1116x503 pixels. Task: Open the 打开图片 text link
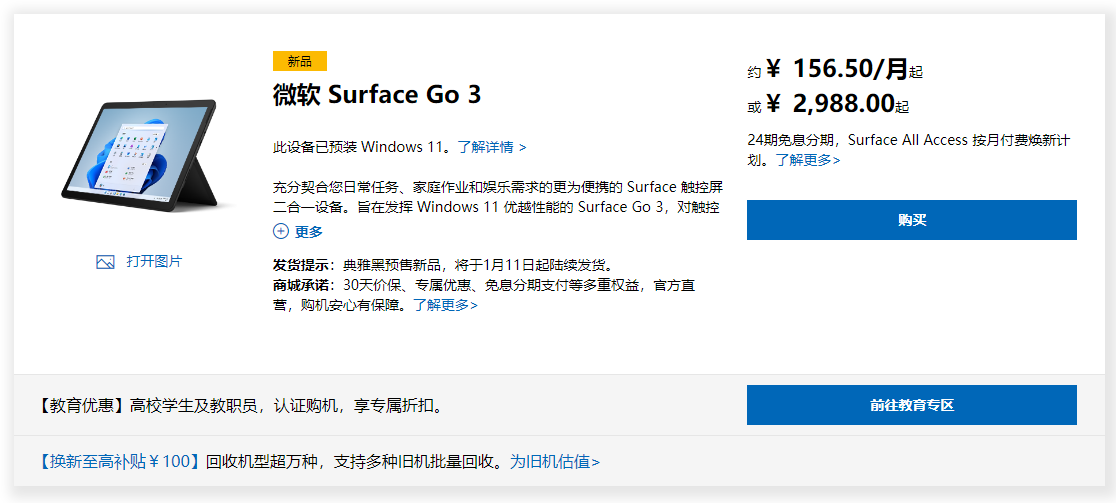tap(154, 261)
